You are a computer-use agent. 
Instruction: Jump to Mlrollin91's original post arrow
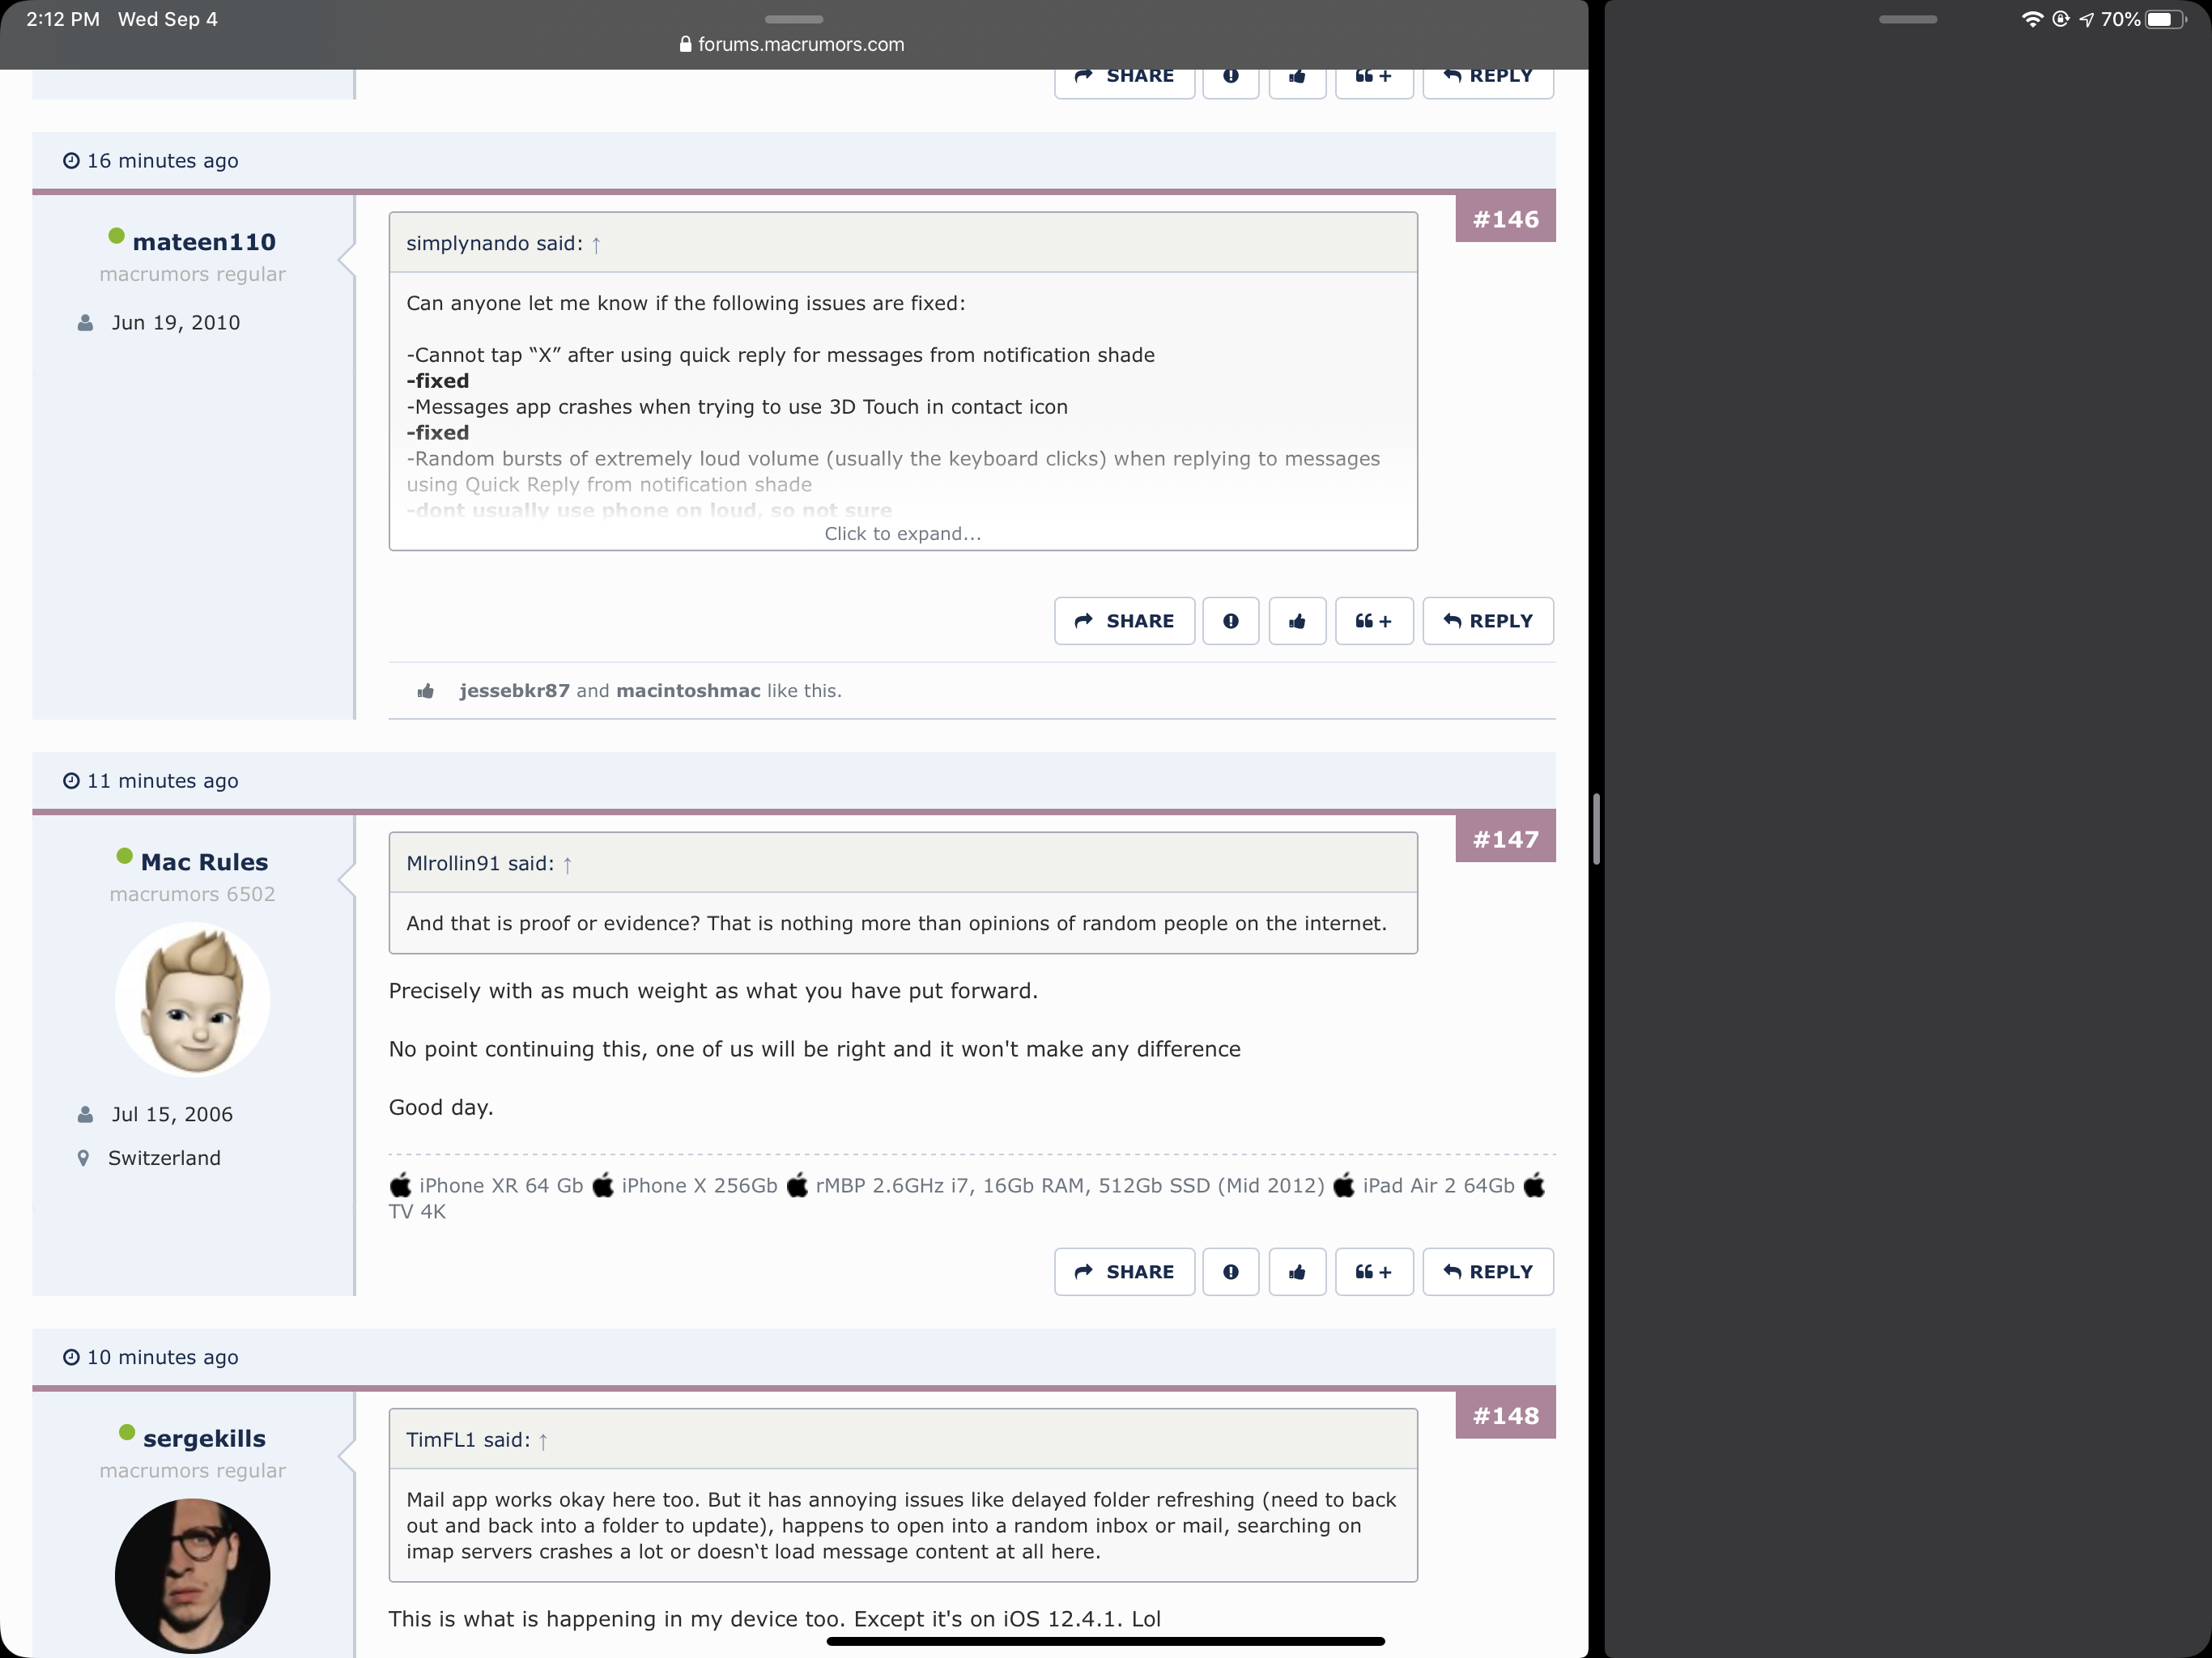point(567,864)
